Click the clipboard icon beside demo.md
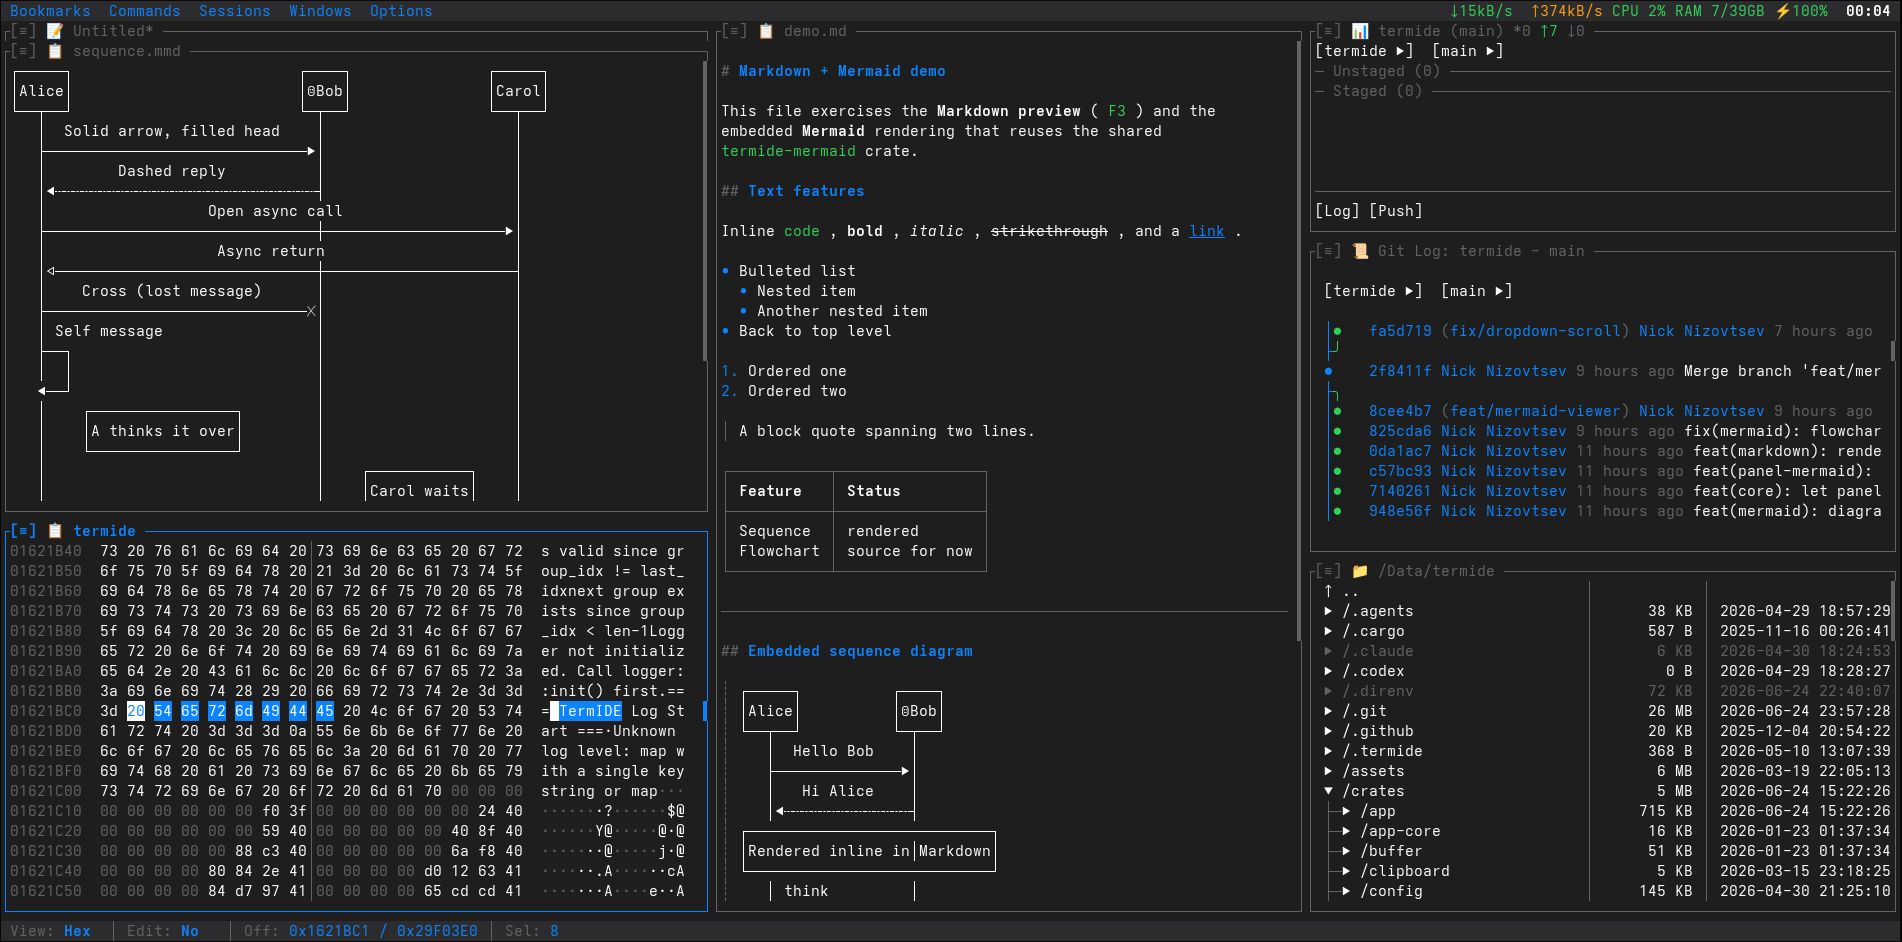 (x=766, y=31)
